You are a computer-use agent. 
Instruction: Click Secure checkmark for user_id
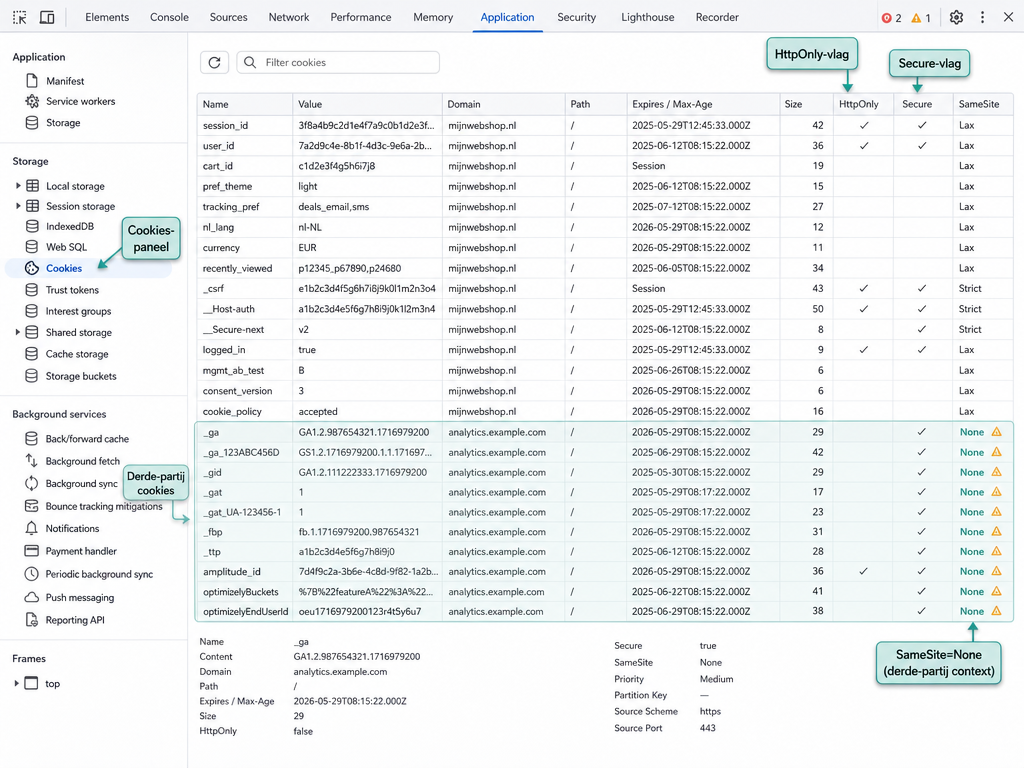click(x=921, y=146)
